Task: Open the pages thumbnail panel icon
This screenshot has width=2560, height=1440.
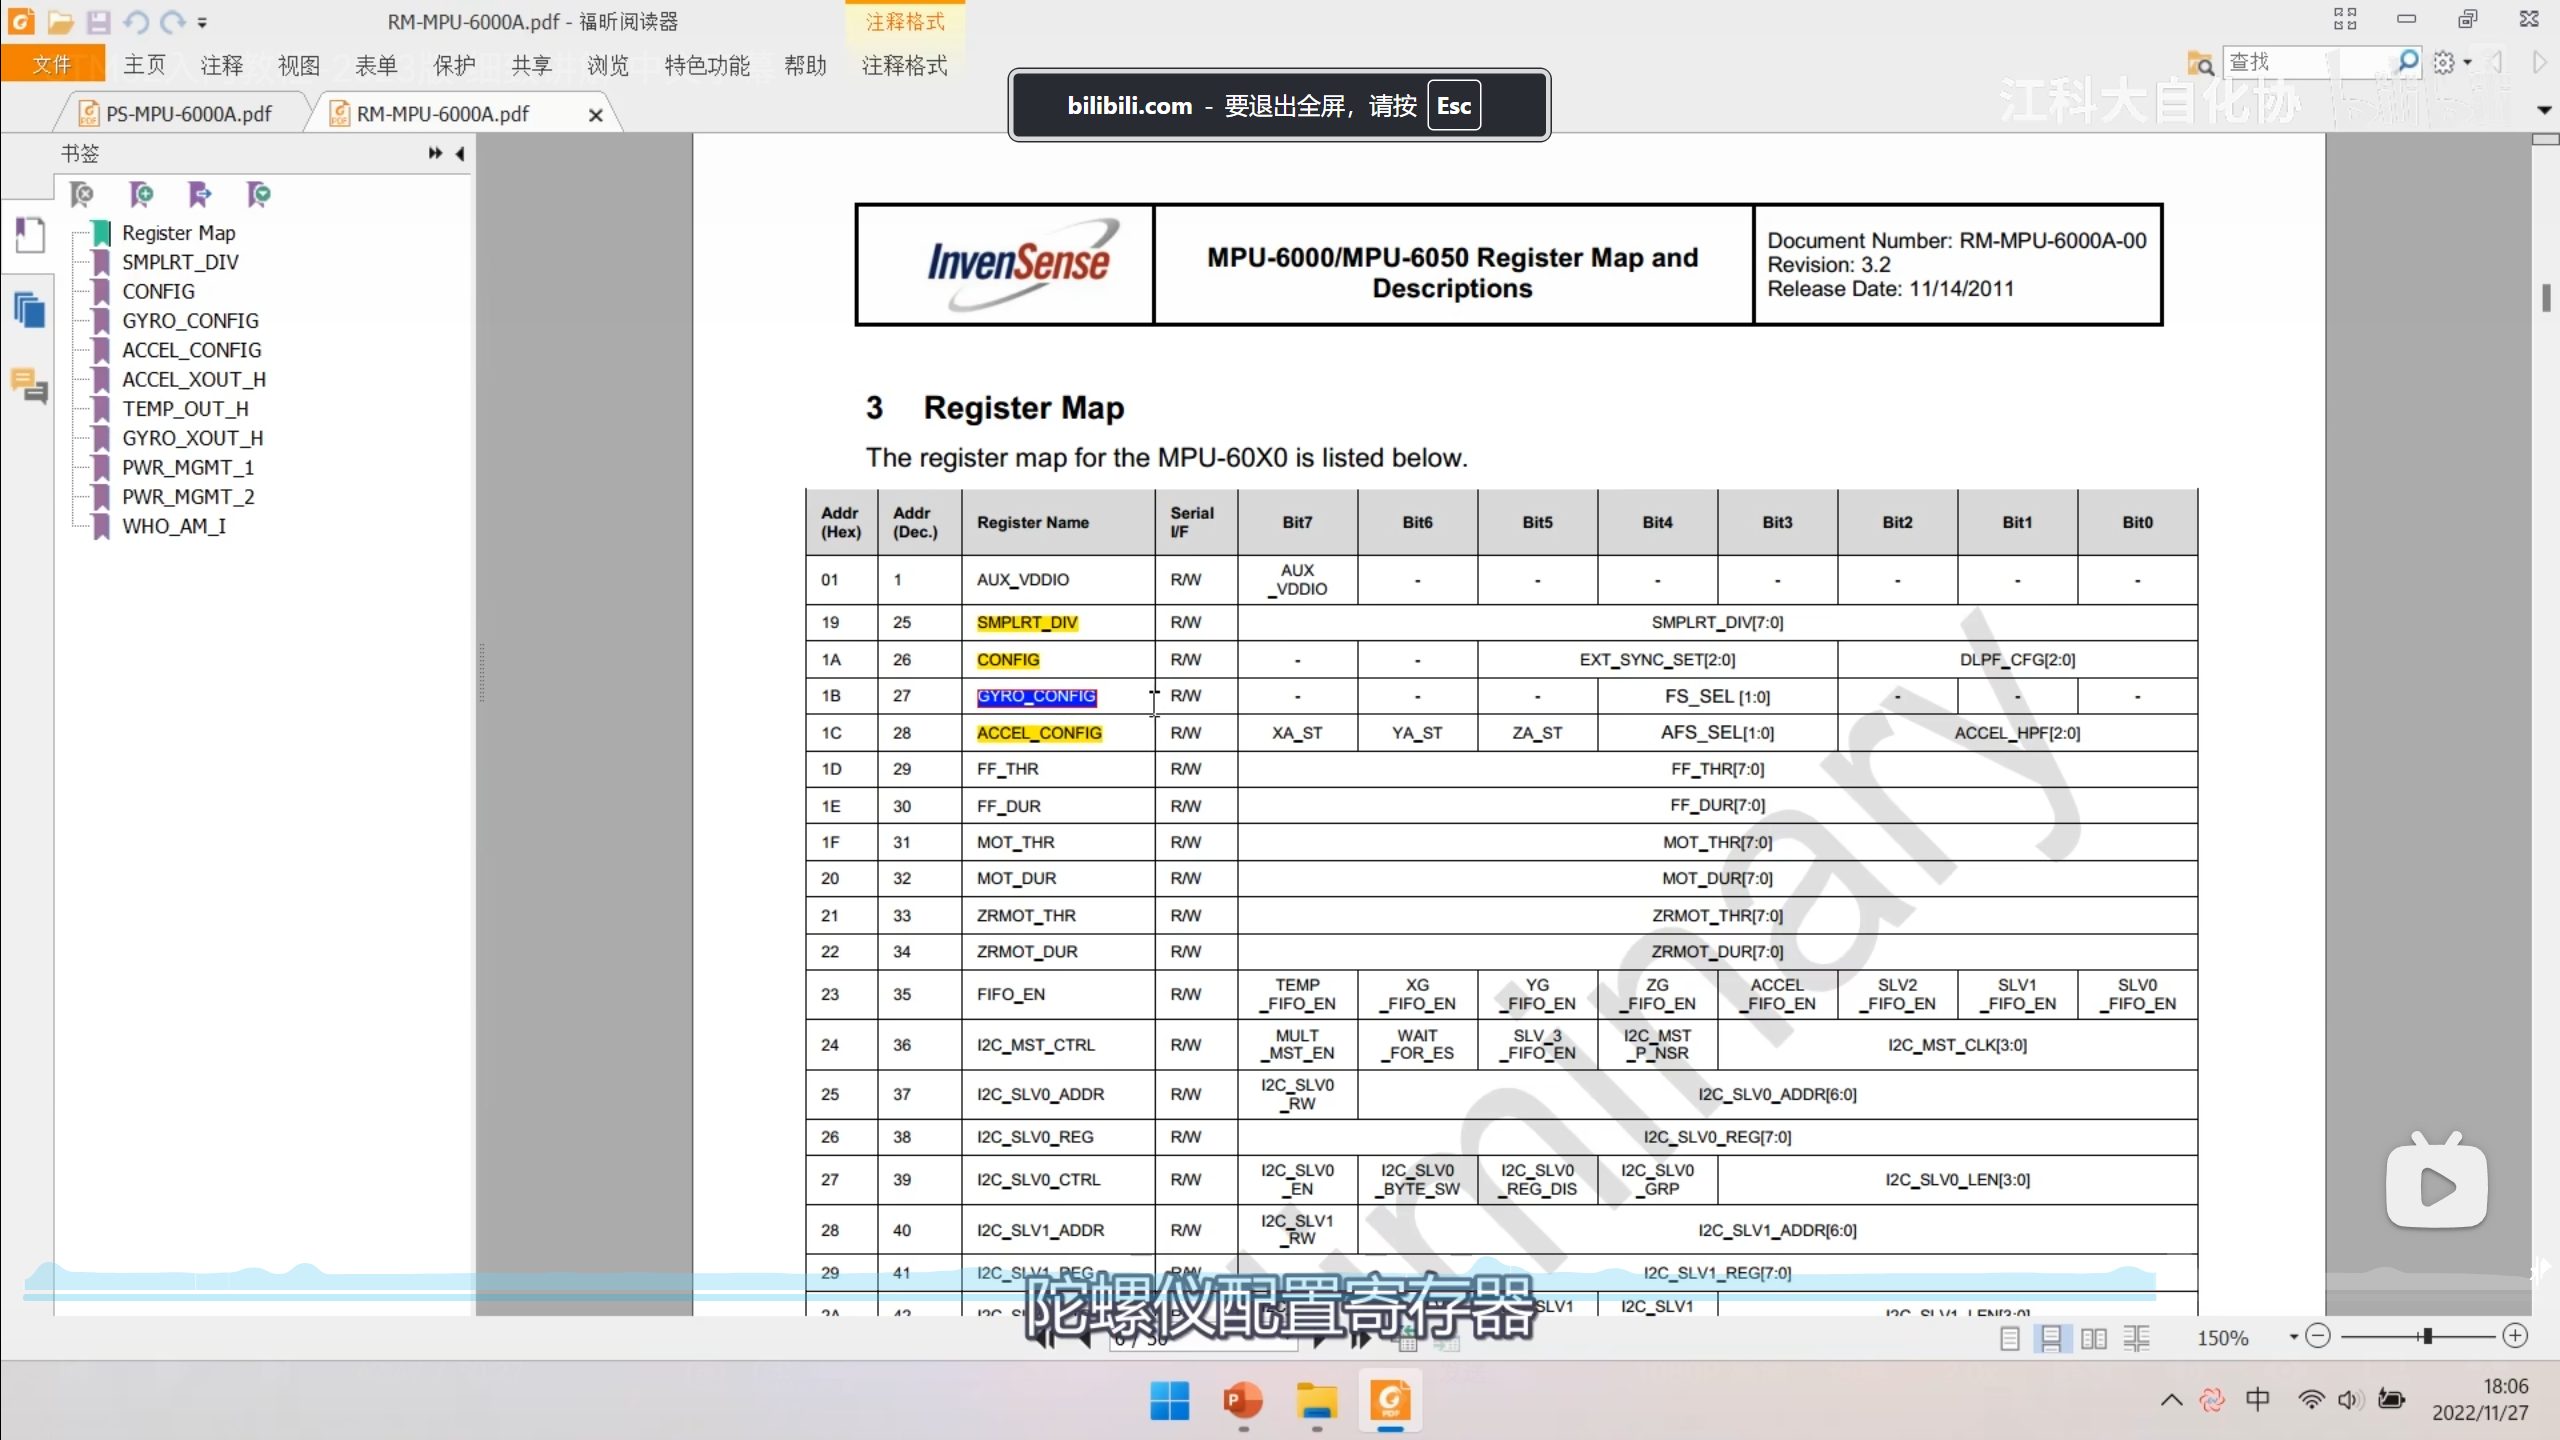Action: (x=30, y=310)
